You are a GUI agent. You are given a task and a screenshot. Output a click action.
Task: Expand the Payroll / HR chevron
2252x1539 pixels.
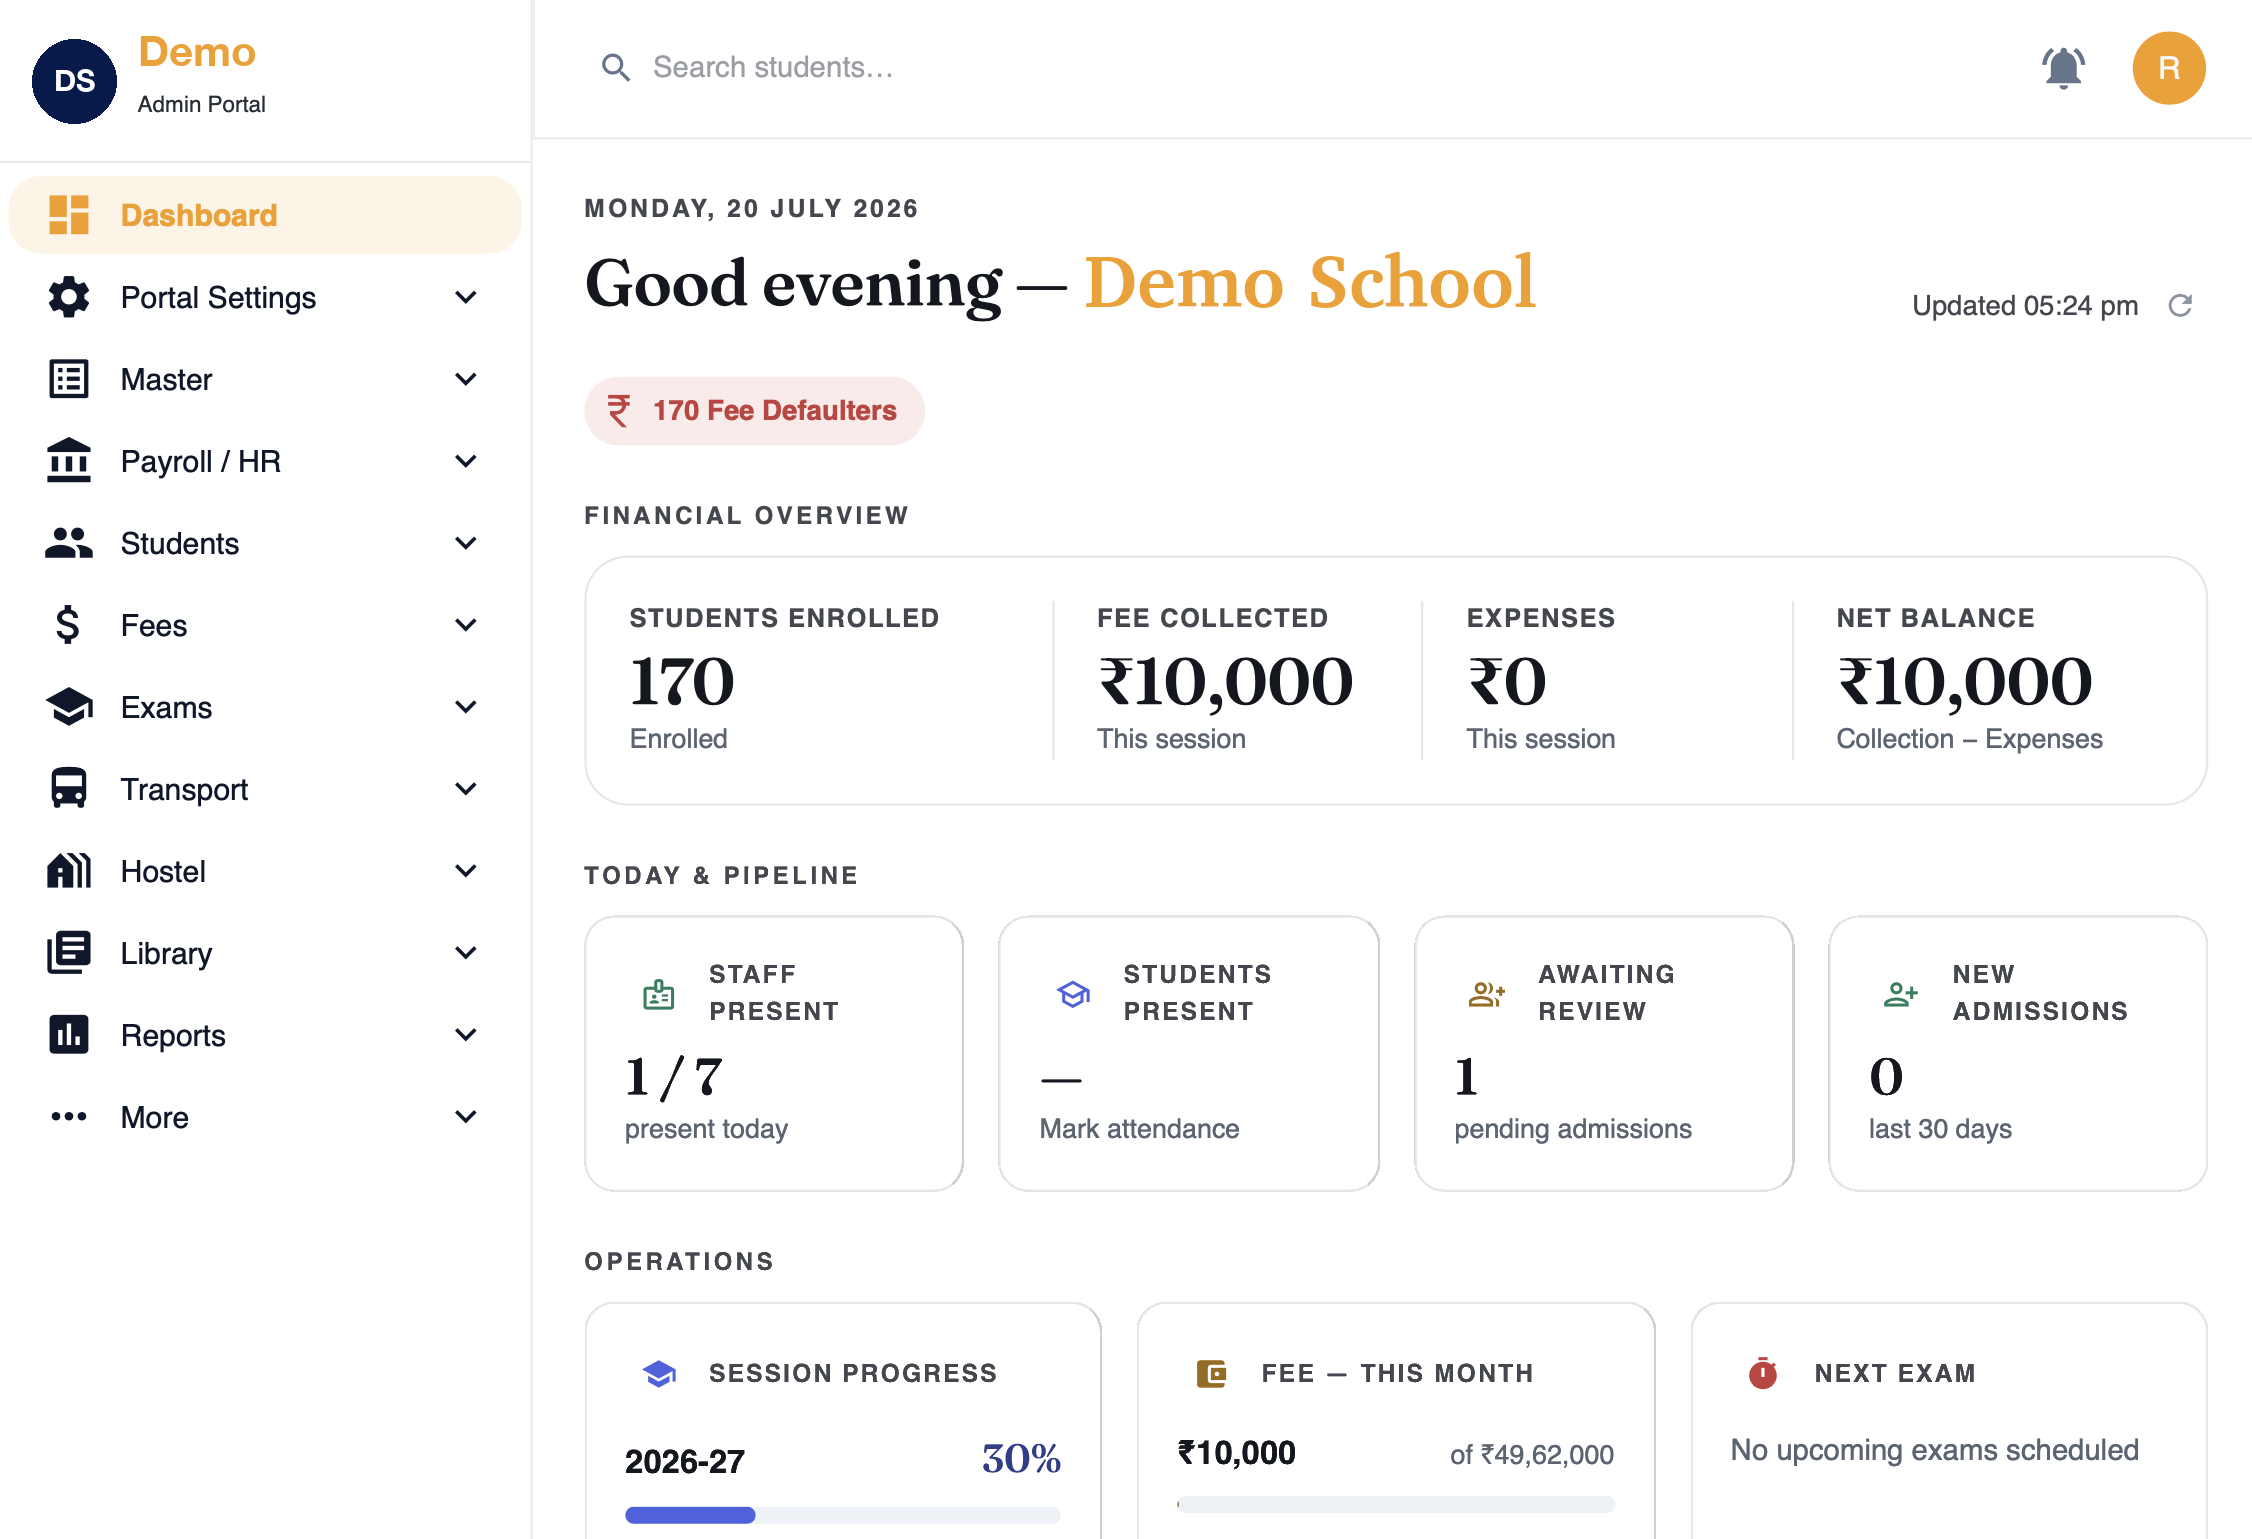(466, 461)
